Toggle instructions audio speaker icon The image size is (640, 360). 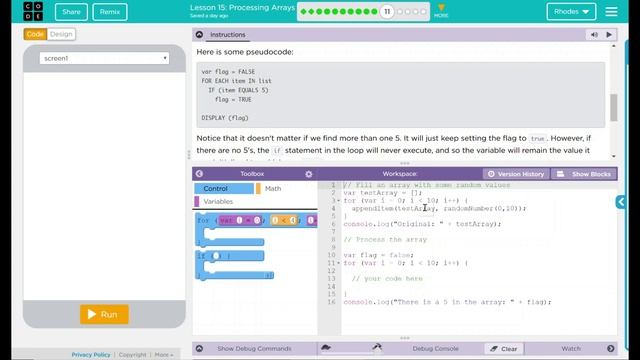(x=594, y=35)
